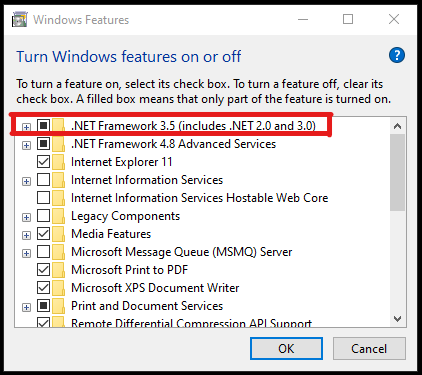Click the Internet Information Services folder icon
Screen dimensions: 422x375
point(58,180)
